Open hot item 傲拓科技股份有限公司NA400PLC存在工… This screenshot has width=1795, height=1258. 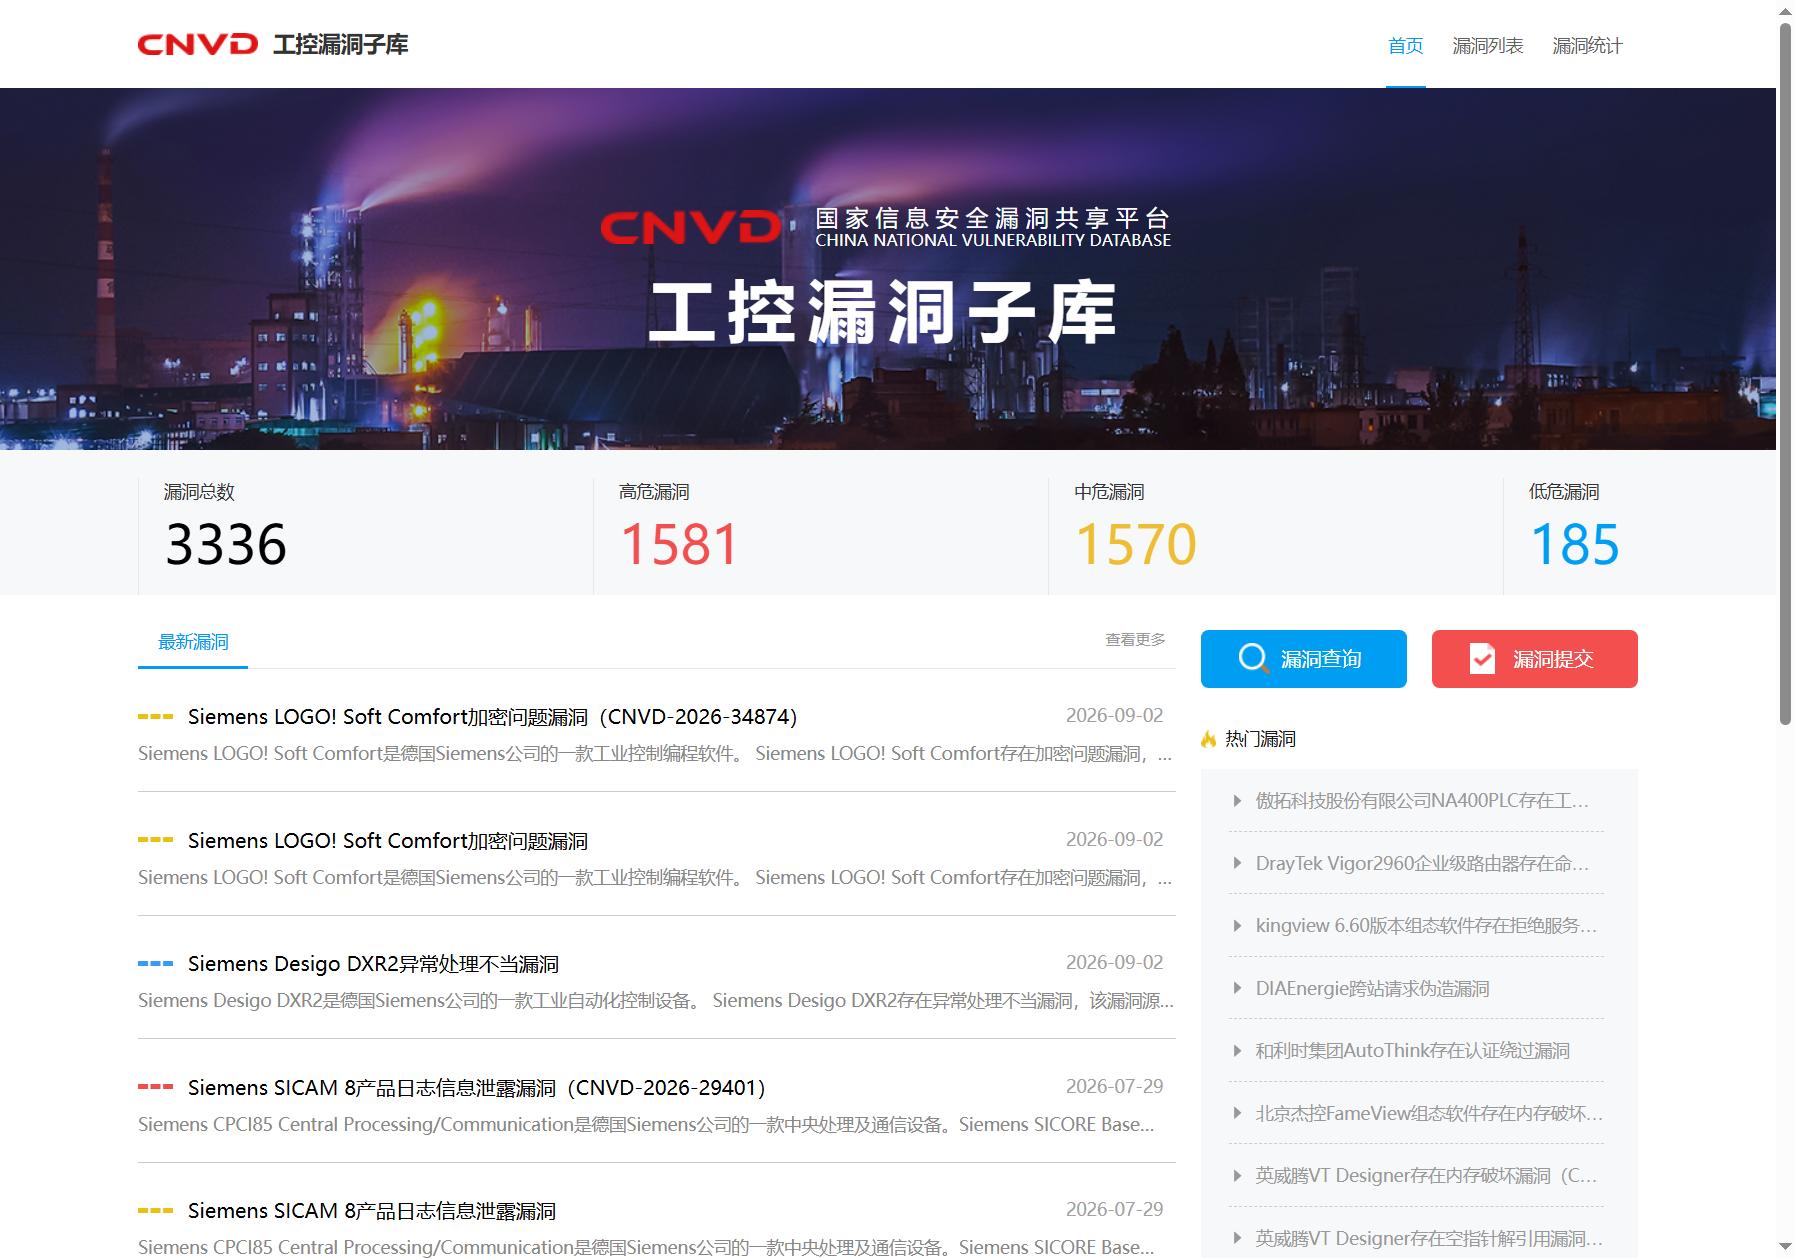[1422, 801]
